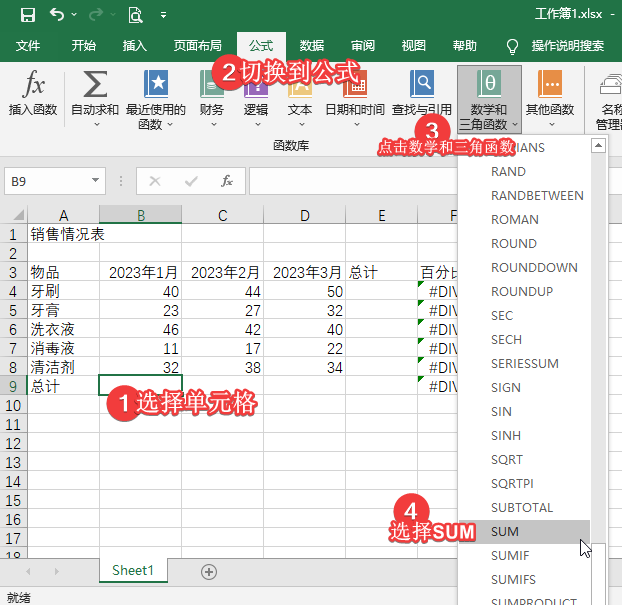Expand the 其他函数 dropdown arrow
The width and height of the screenshot is (622, 605).
(552, 125)
